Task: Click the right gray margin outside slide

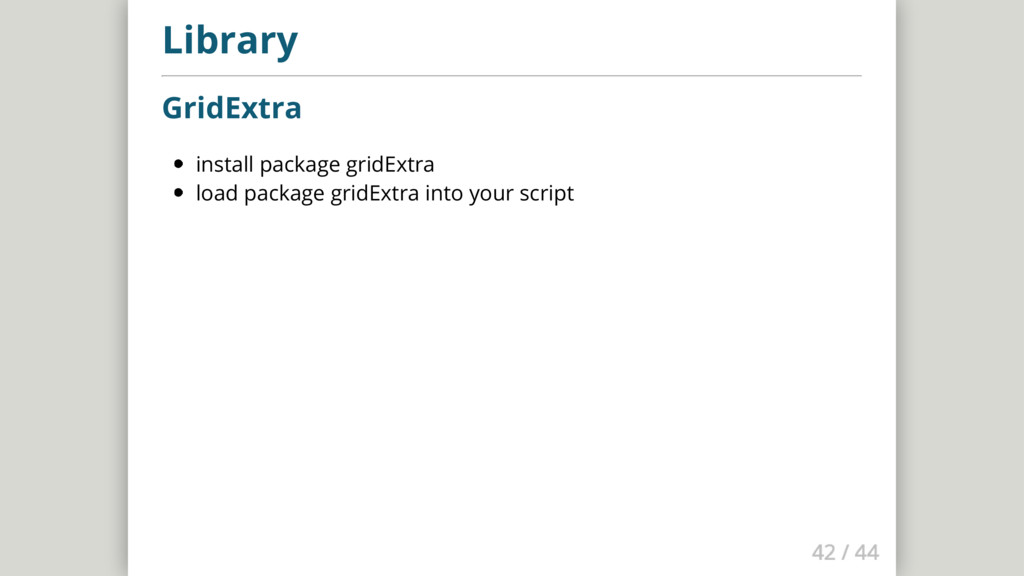Action: 960,288
